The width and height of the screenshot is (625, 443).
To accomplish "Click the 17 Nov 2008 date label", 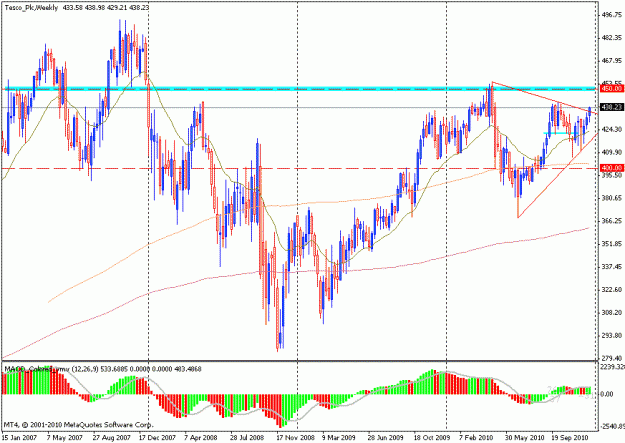I will (x=295, y=437).
